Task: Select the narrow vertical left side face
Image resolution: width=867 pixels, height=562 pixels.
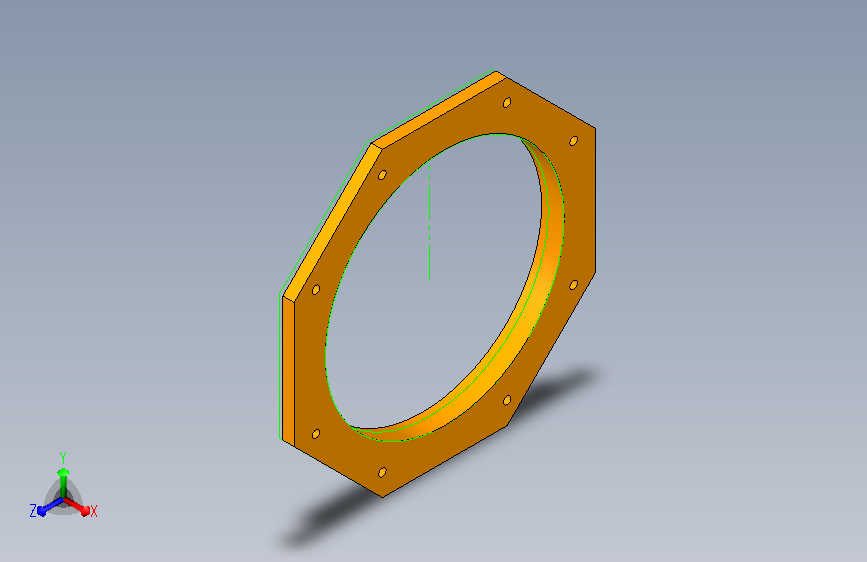Action: pyautogui.click(x=288, y=371)
